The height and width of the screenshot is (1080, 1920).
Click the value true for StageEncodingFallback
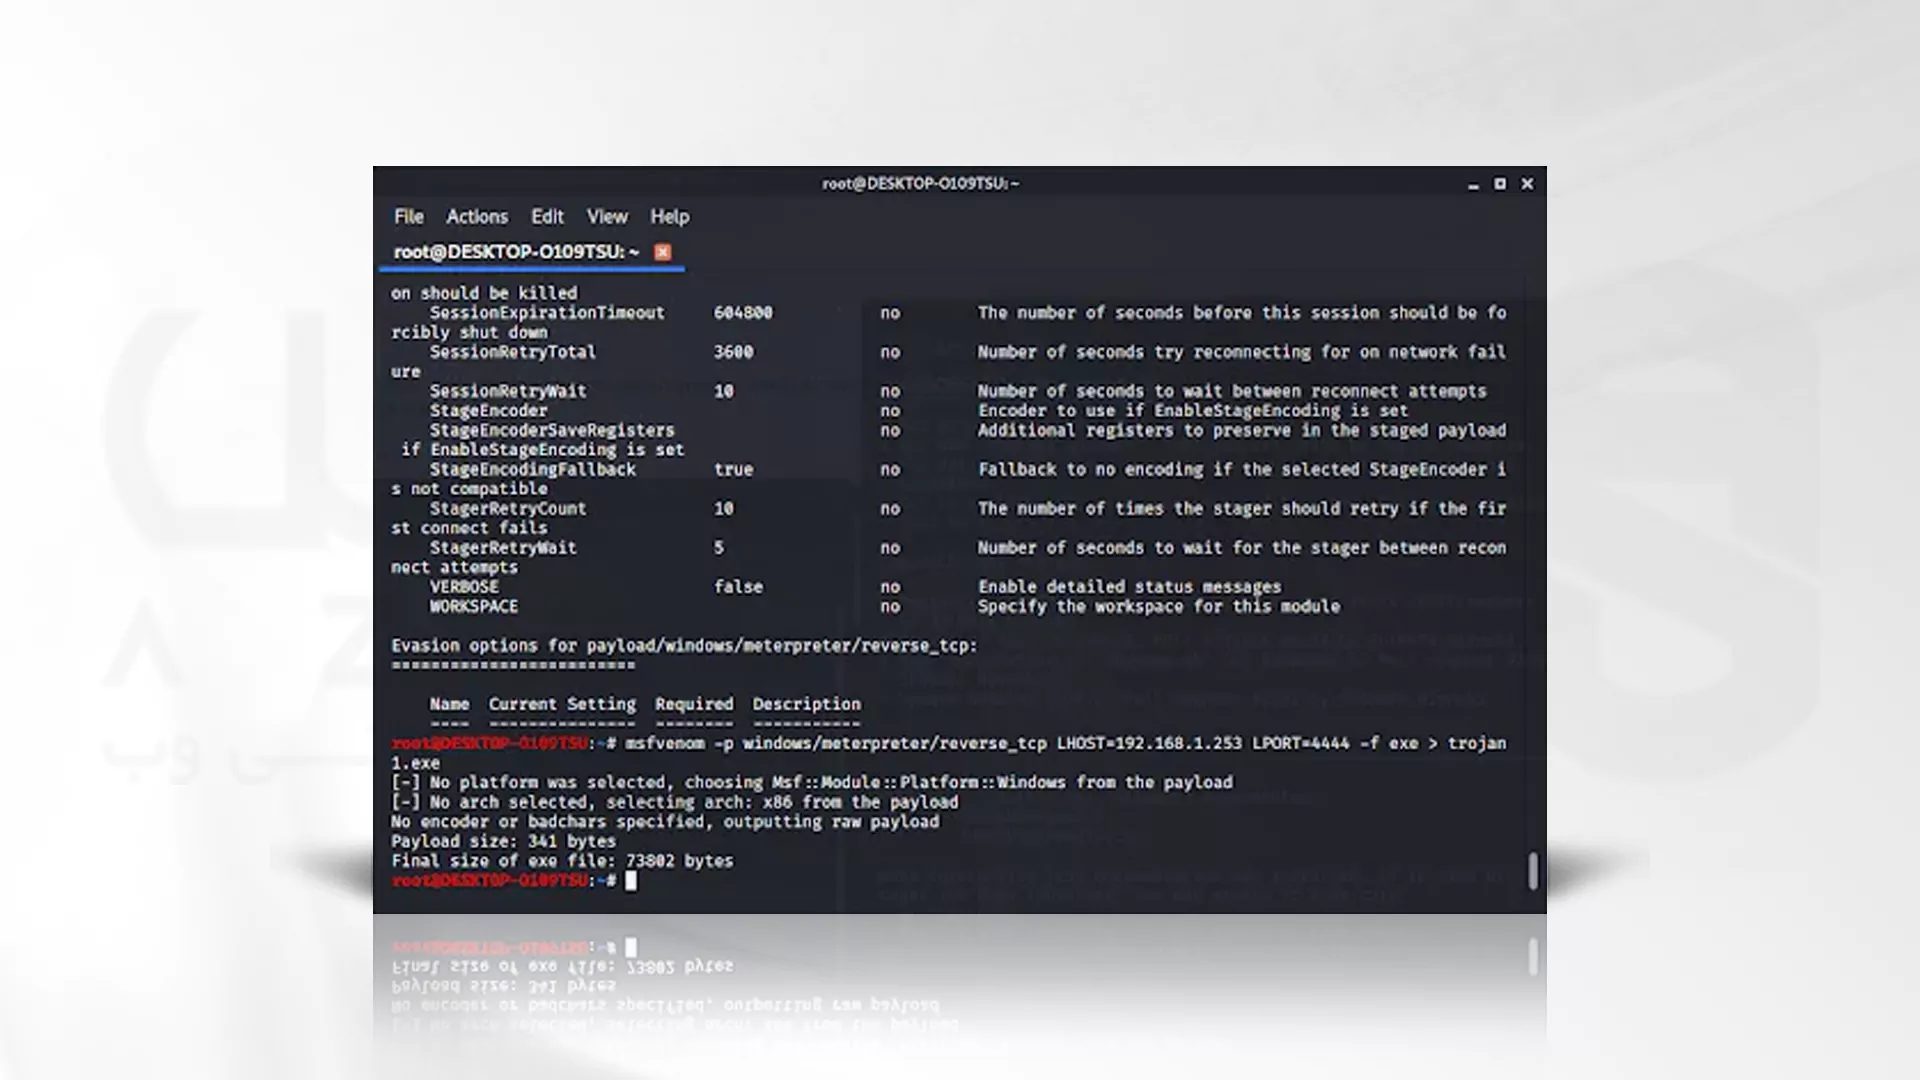pos(733,469)
